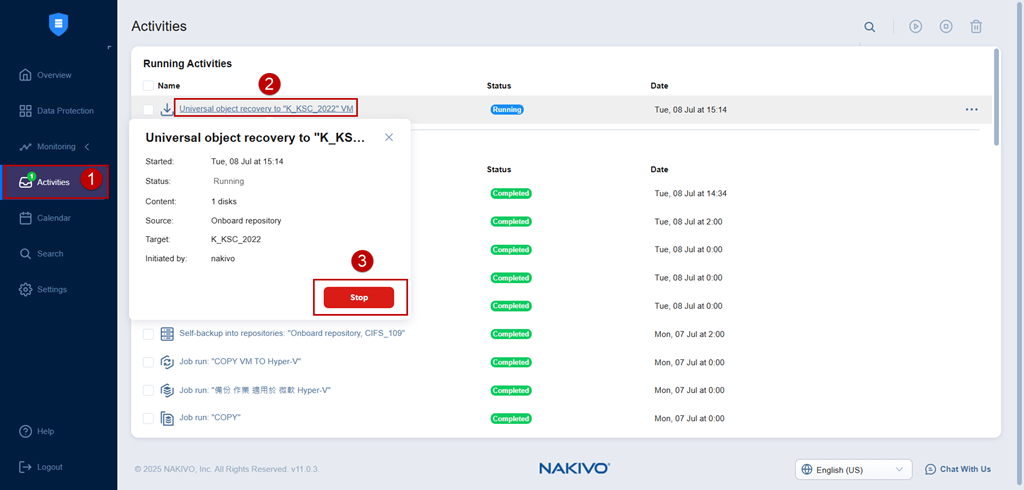Open Settings from the sidebar
Viewport: 1024px width, 490px height.
point(43,289)
